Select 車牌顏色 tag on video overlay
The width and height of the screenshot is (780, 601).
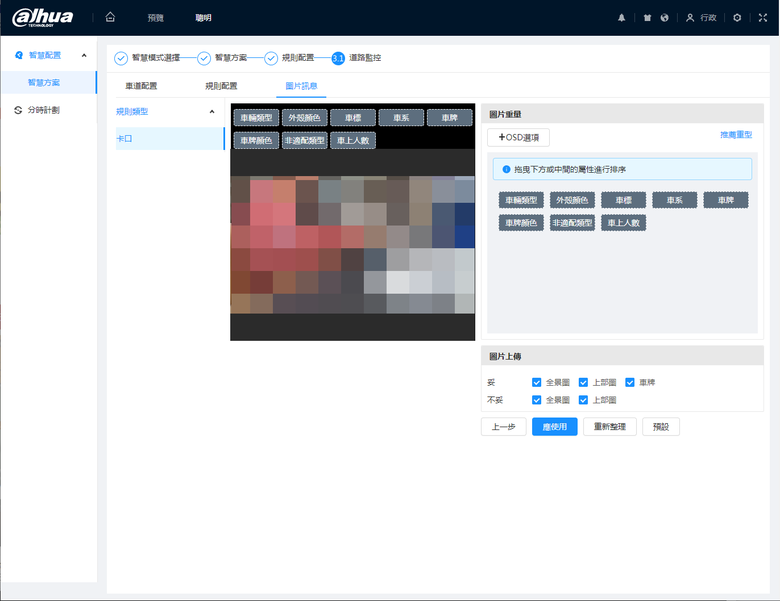tap(256, 140)
